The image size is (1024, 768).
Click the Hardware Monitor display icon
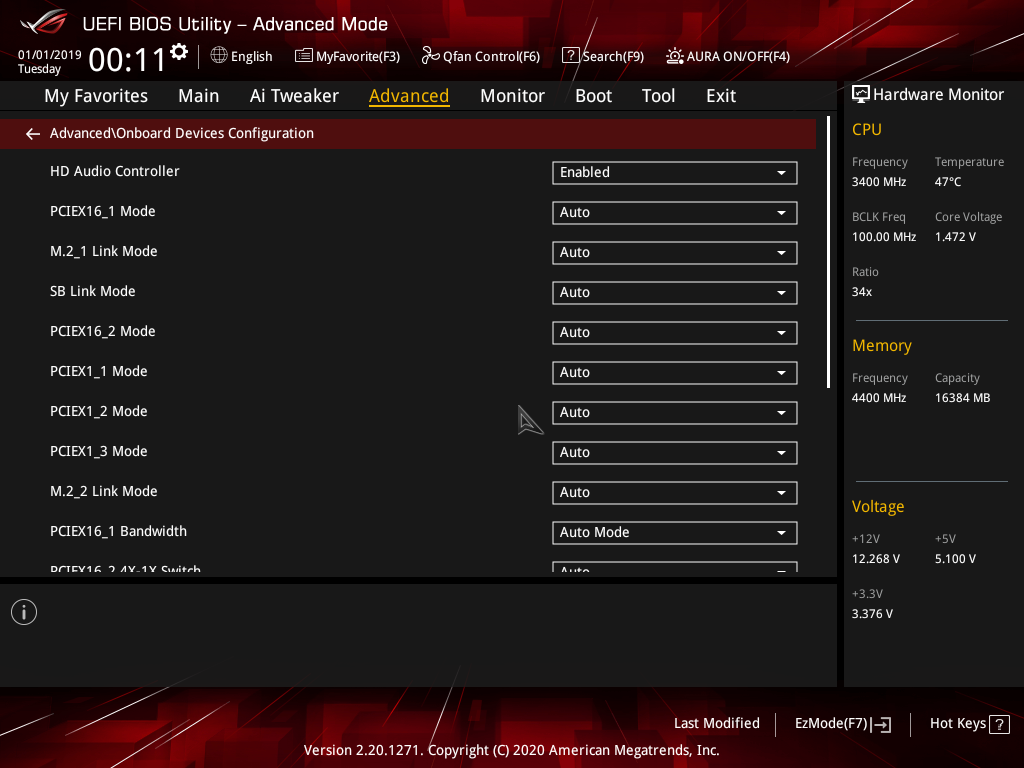[x=861, y=95]
